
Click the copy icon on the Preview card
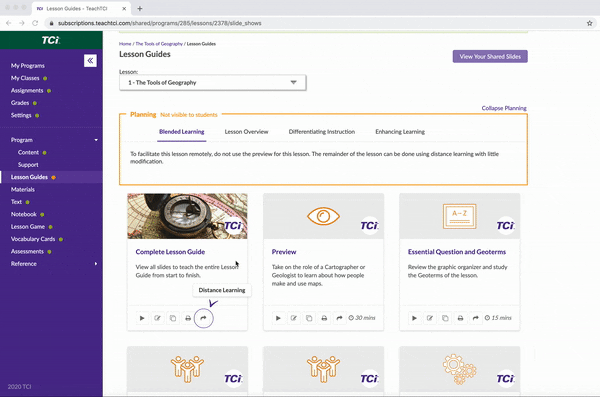click(x=309, y=318)
